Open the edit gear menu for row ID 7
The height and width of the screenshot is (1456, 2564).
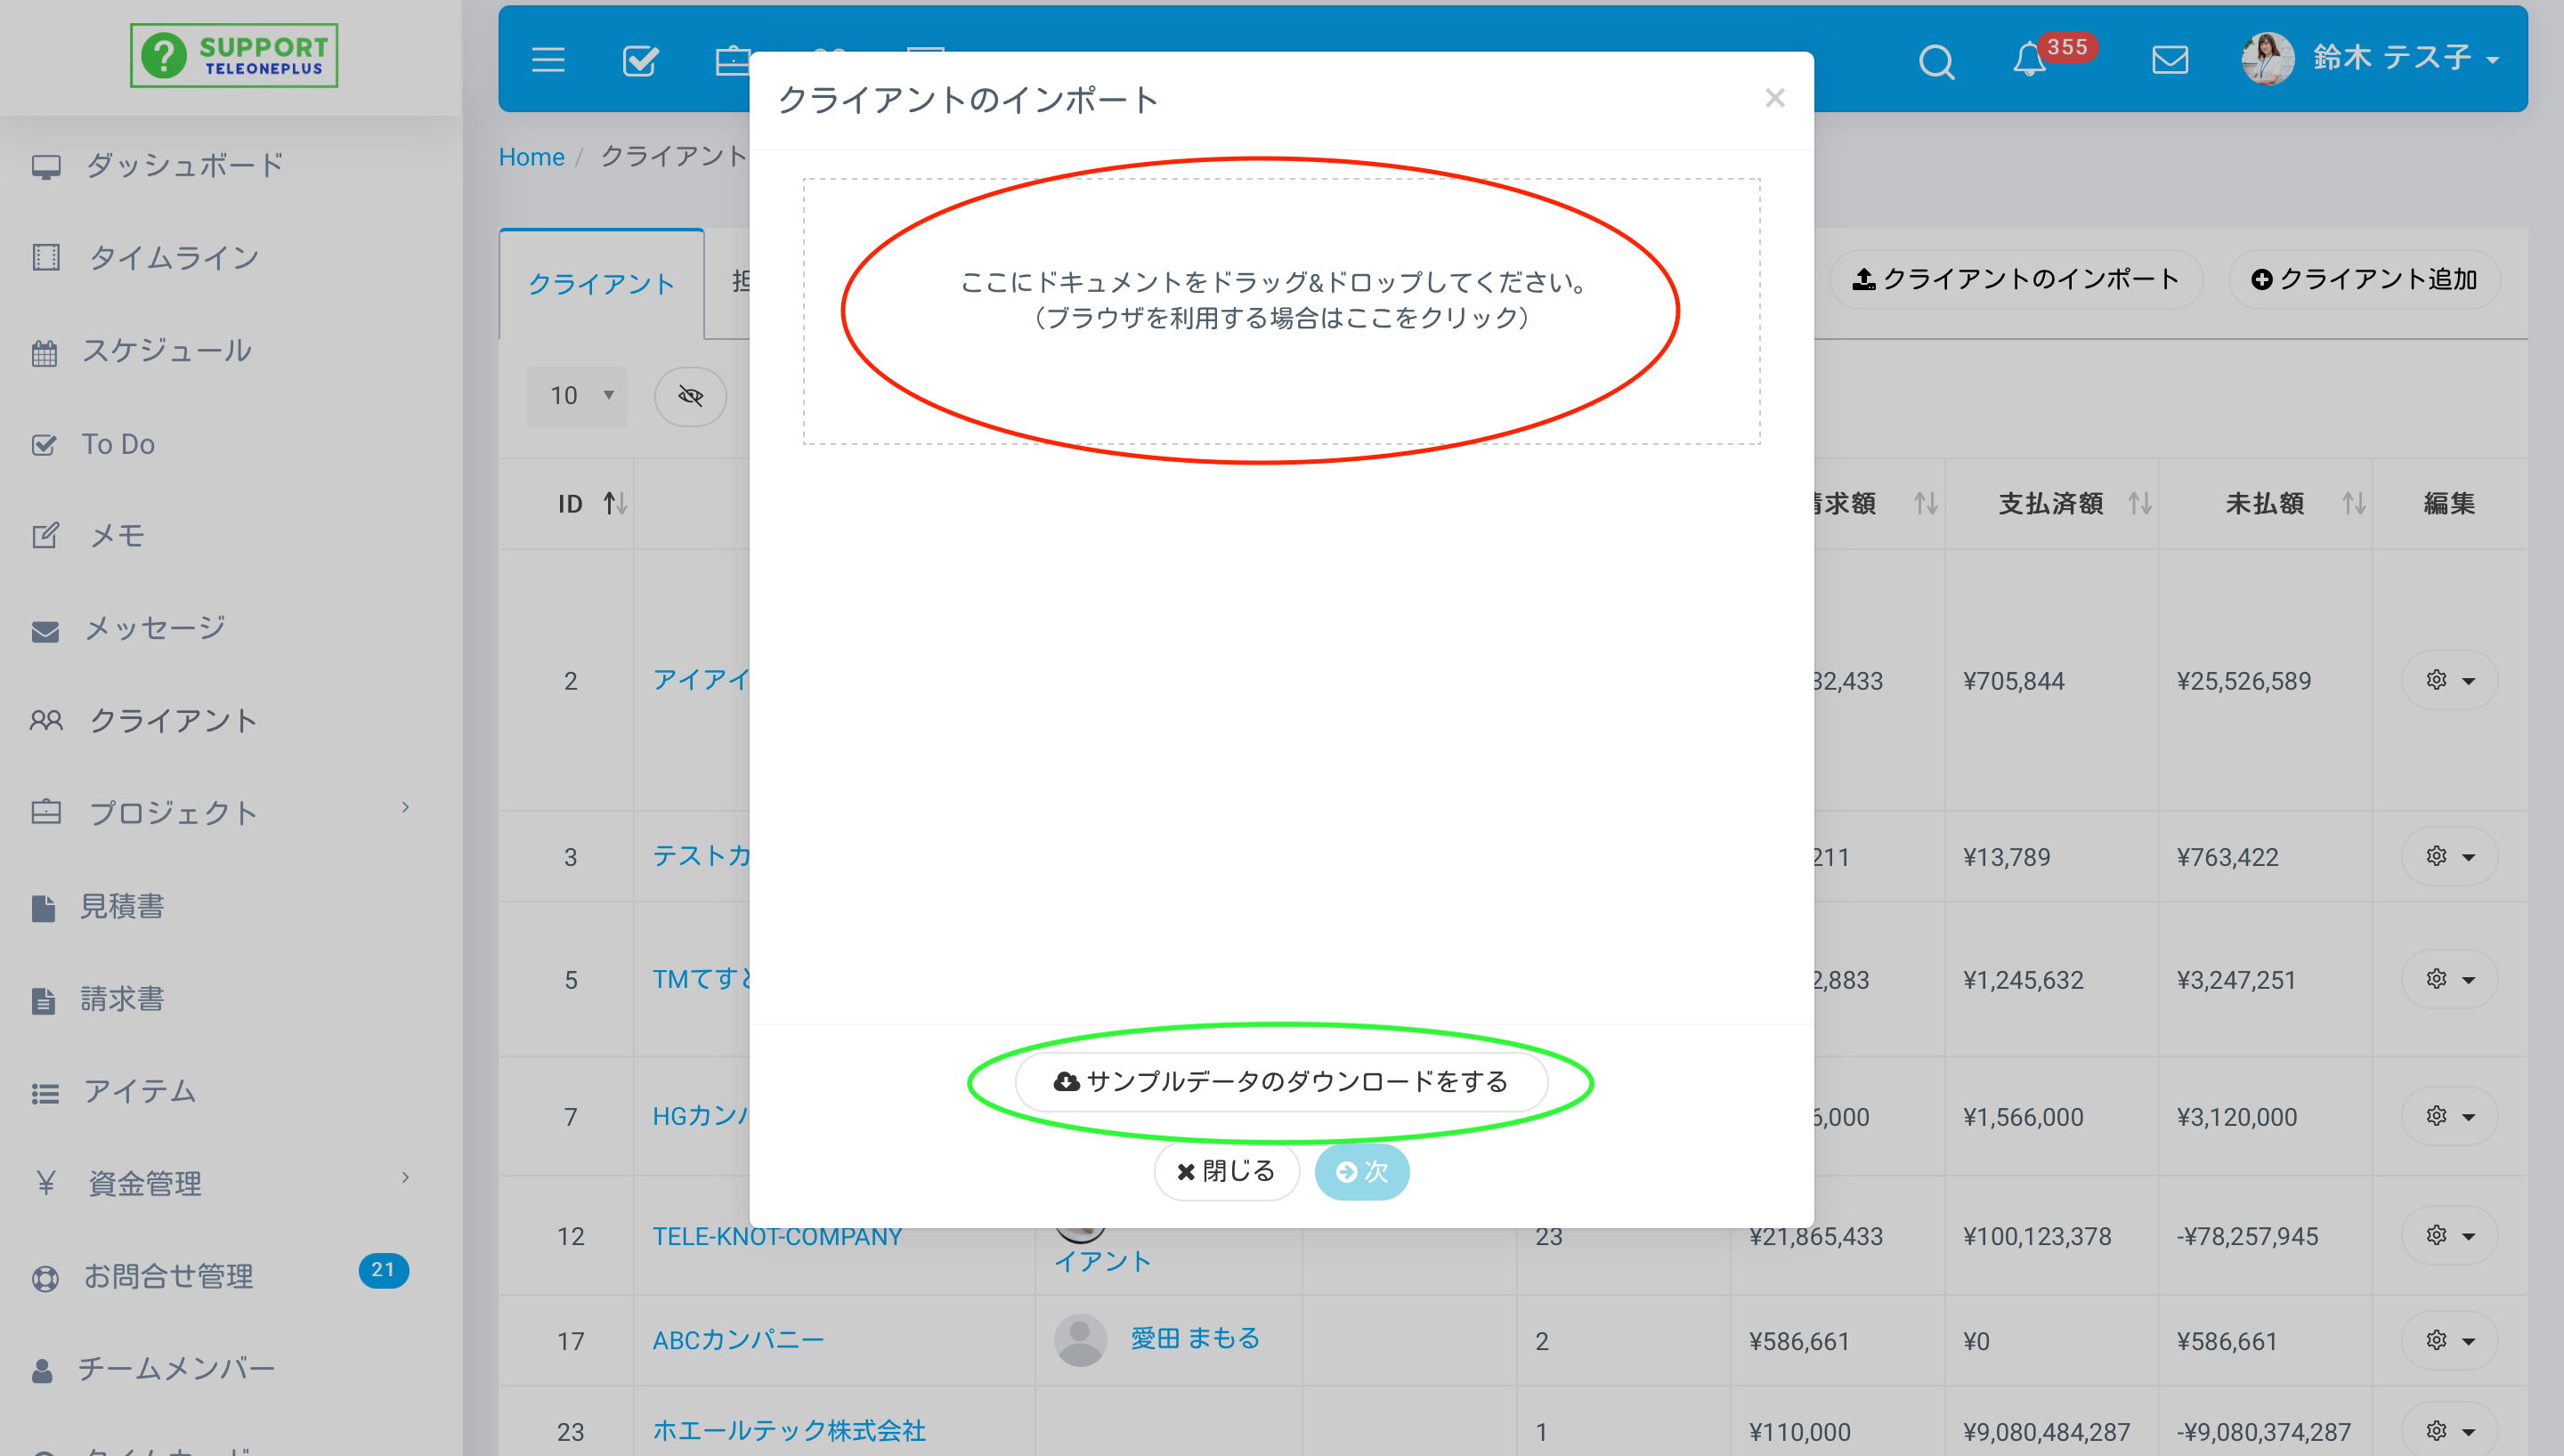click(2449, 1116)
